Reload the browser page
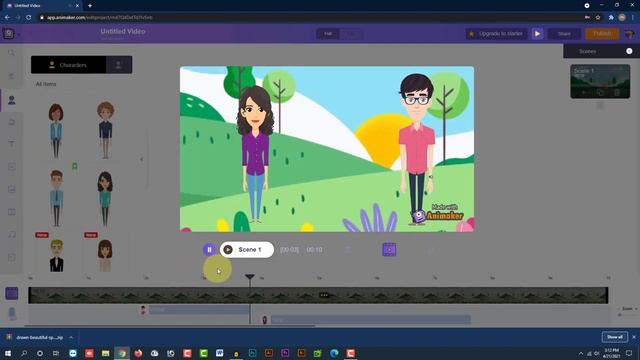 (29, 18)
